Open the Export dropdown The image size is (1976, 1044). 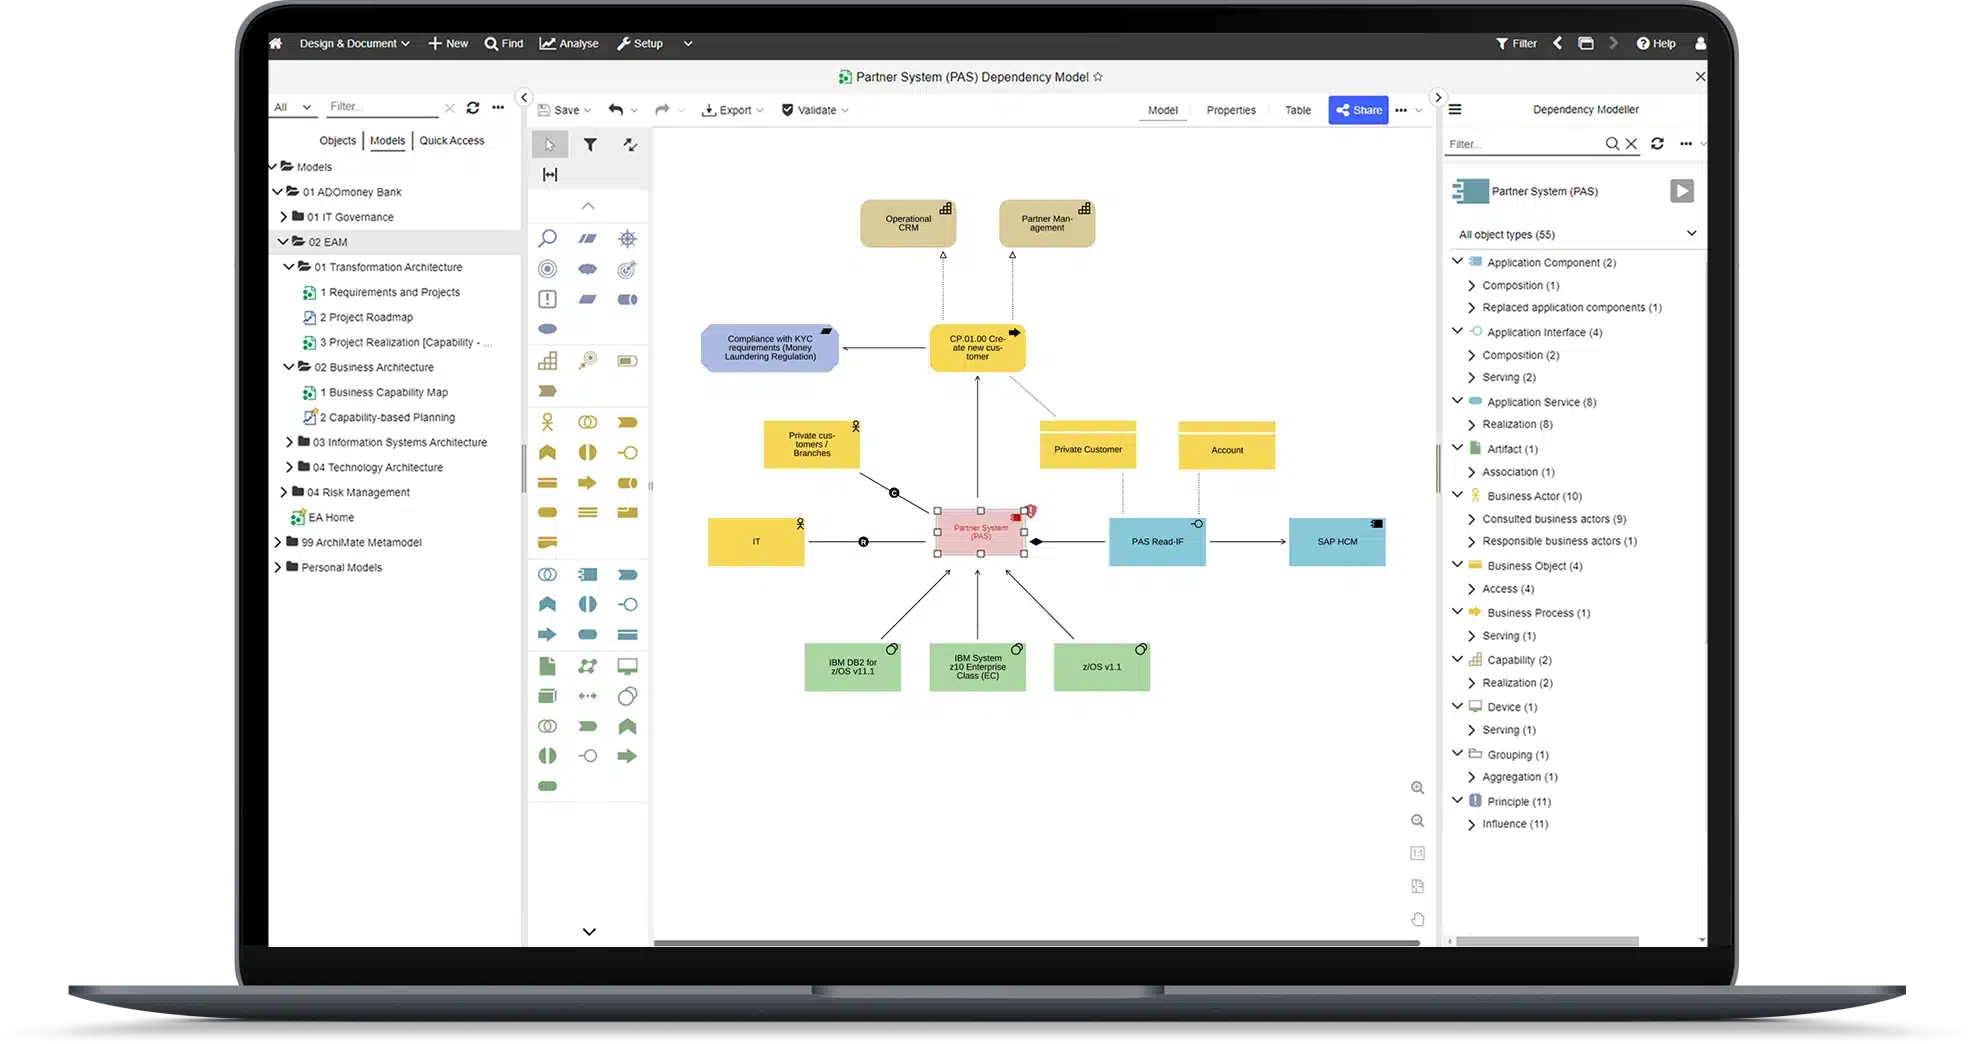point(733,110)
